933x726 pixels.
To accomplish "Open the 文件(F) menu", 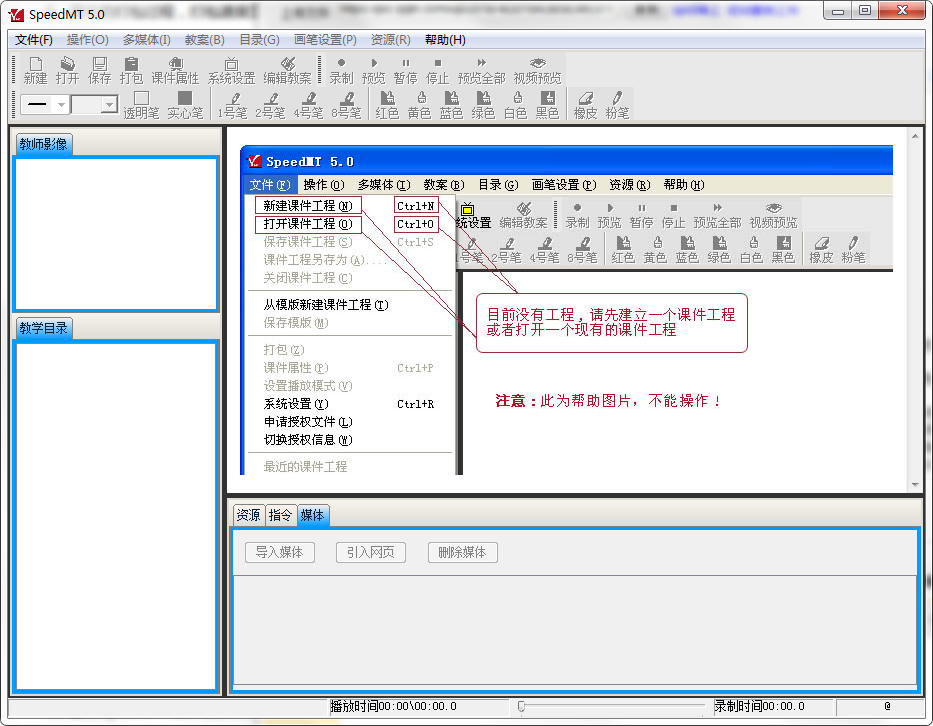I will (x=34, y=40).
